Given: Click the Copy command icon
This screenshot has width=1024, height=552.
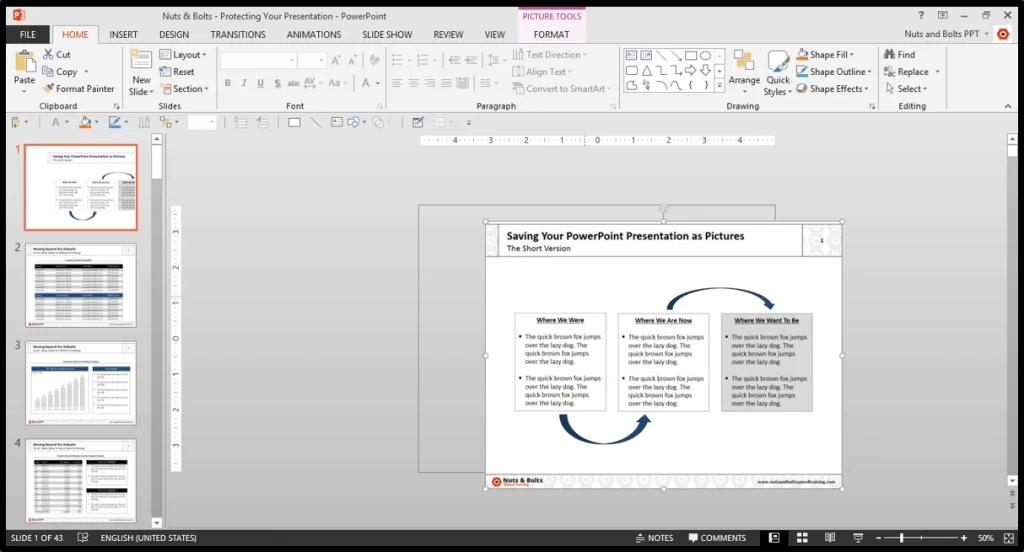Looking at the screenshot, I should pyautogui.click(x=48, y=71).
